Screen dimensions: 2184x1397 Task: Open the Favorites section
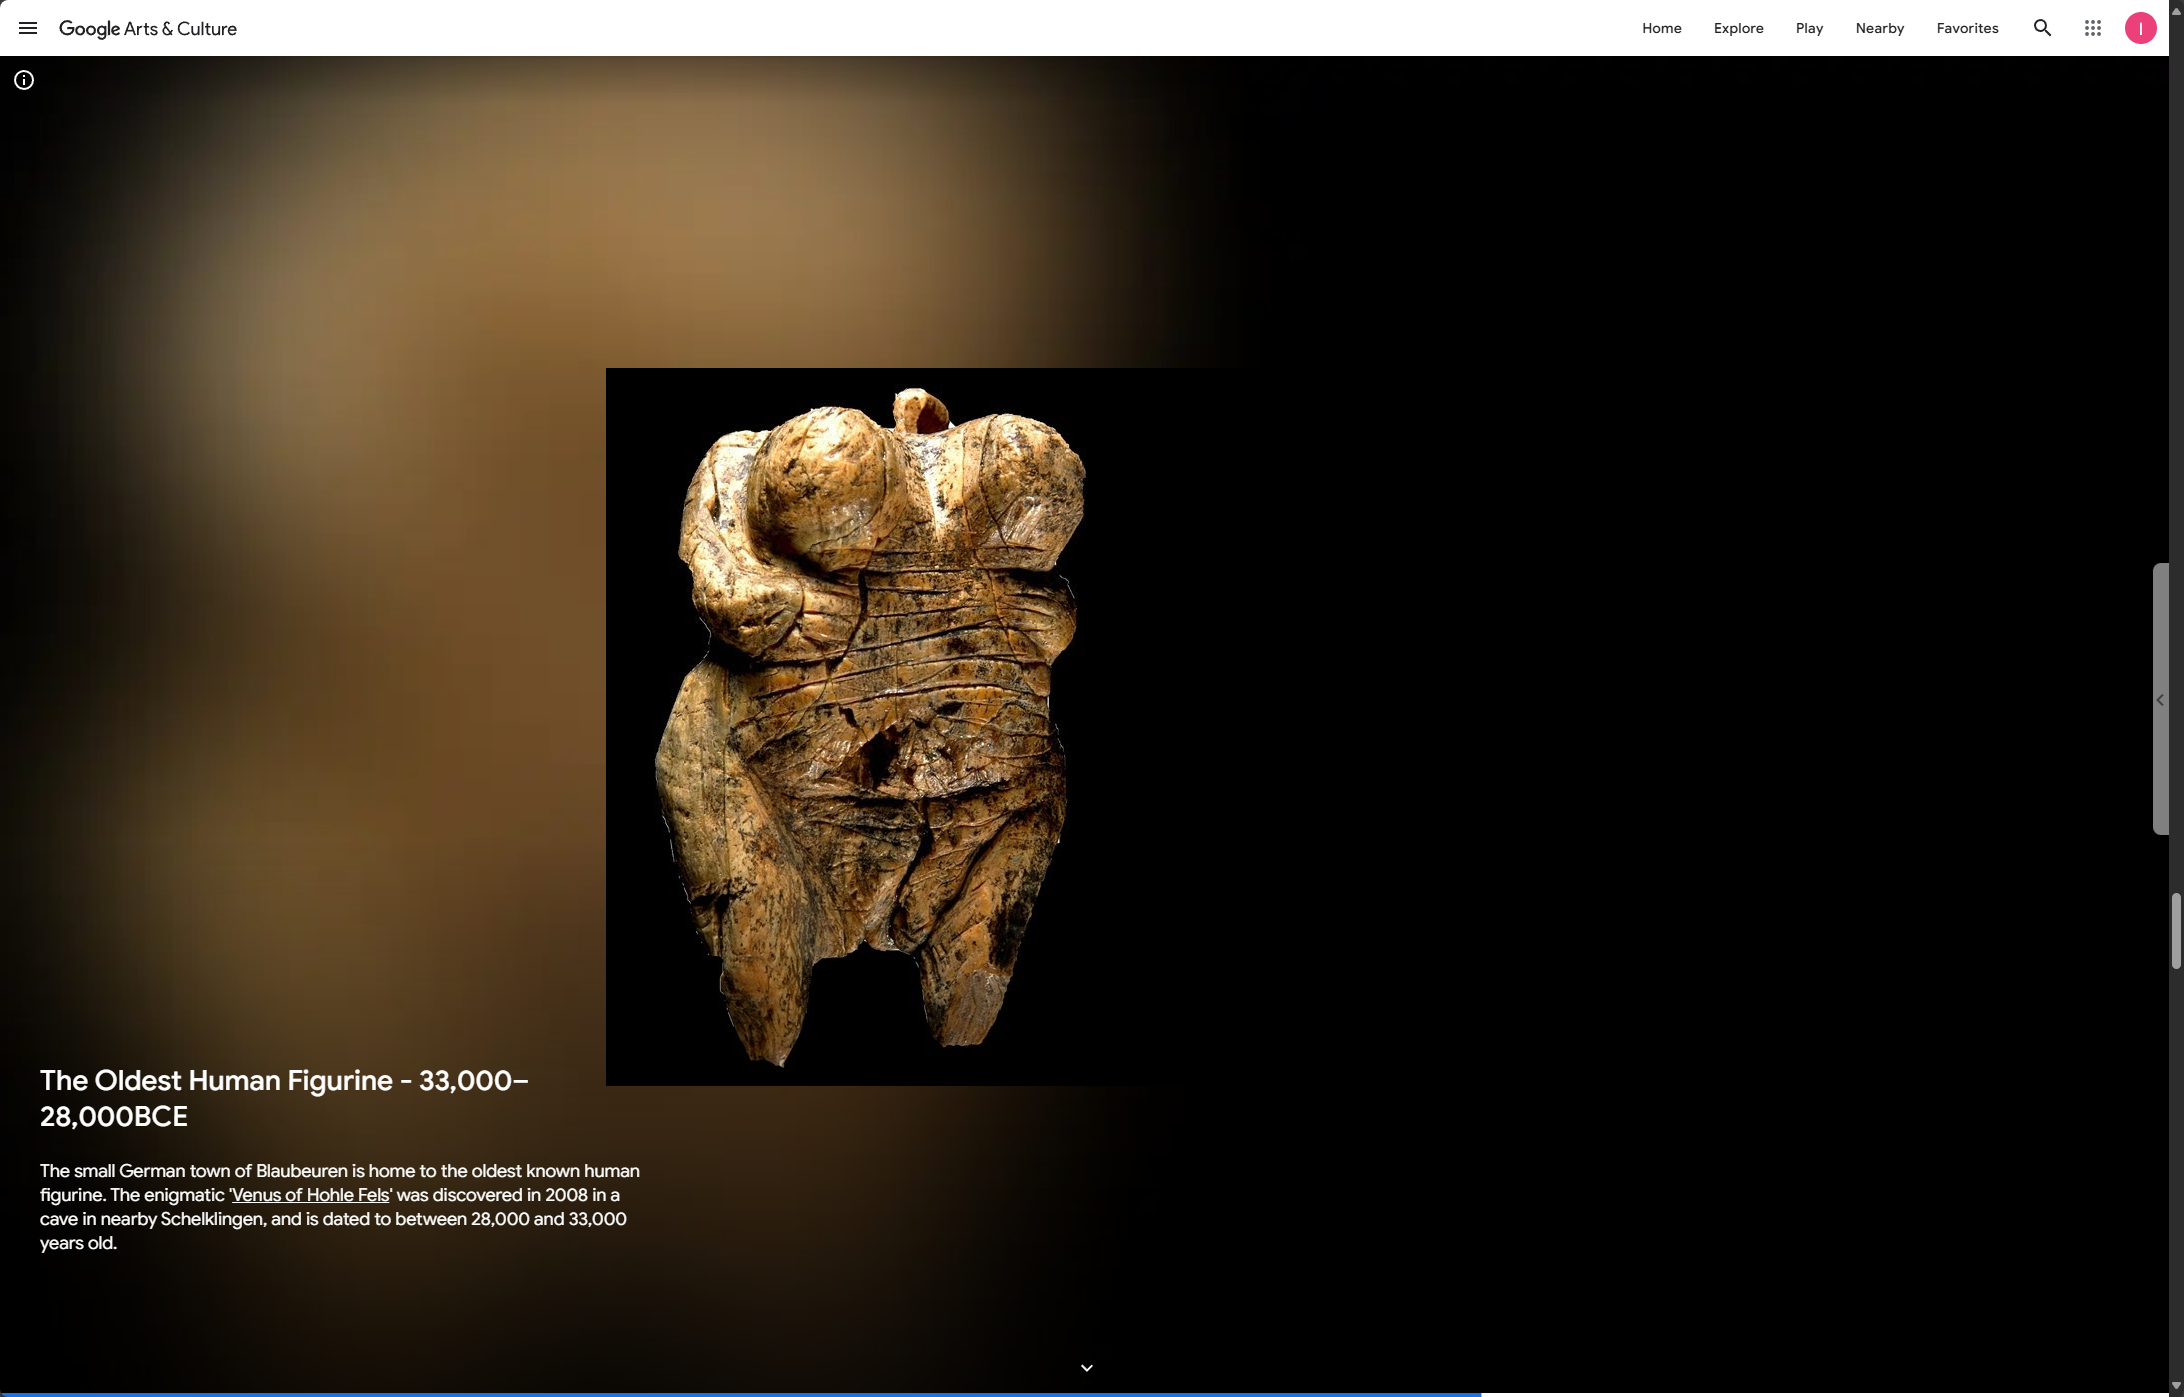point(1967,28)
